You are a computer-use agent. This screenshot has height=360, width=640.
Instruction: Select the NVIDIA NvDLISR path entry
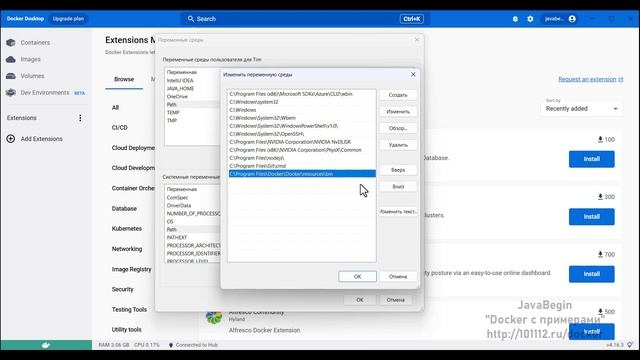[x=302, y=142]
